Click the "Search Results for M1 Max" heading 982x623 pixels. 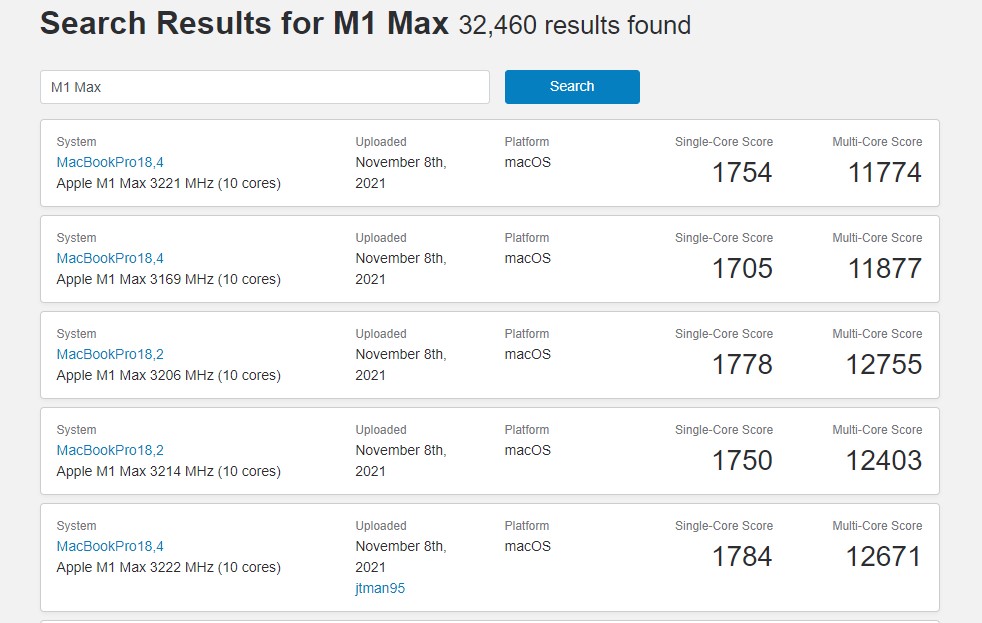pos(244,24)
